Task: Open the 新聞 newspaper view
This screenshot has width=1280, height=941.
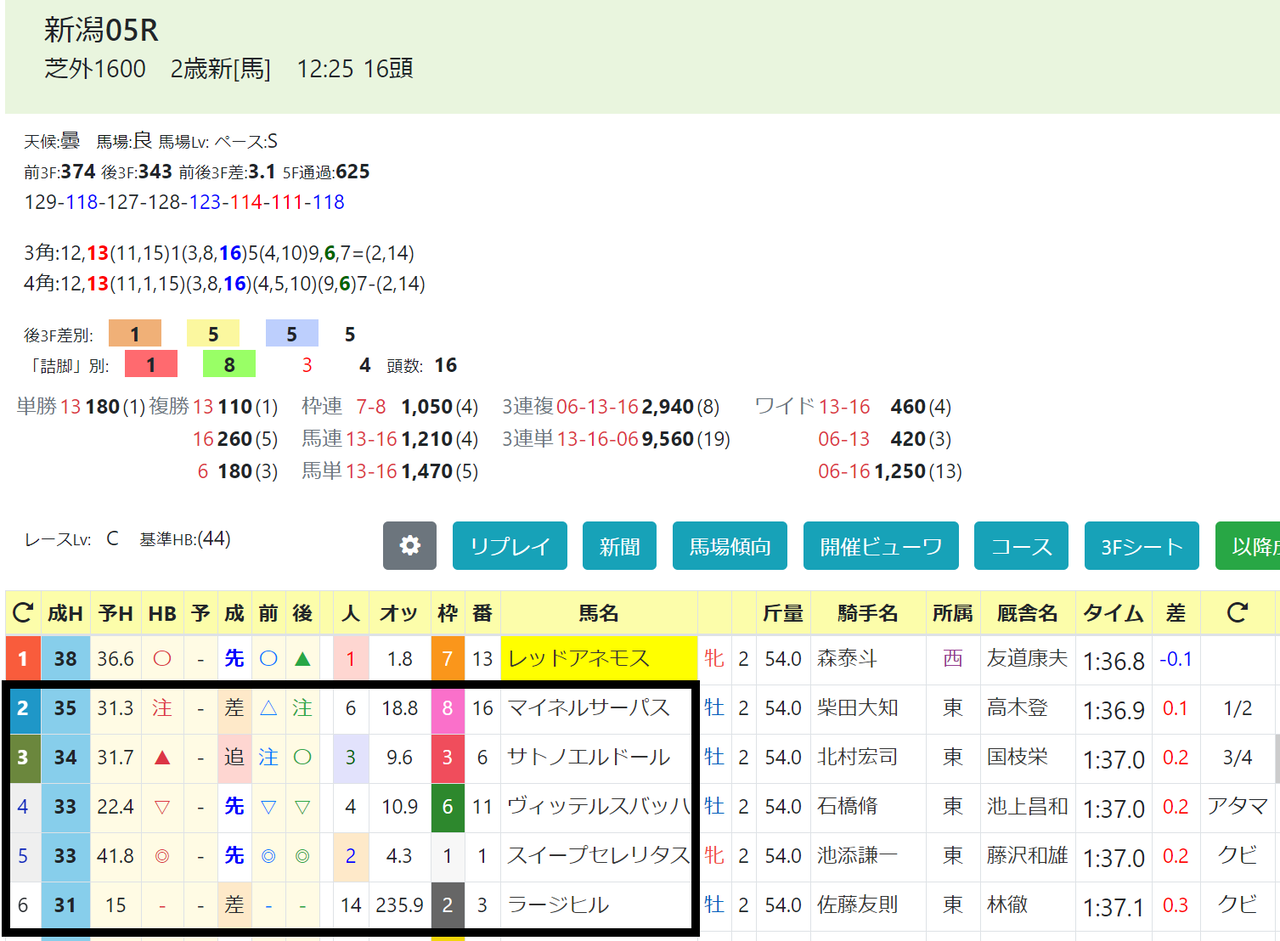Action: pos(620,546)
